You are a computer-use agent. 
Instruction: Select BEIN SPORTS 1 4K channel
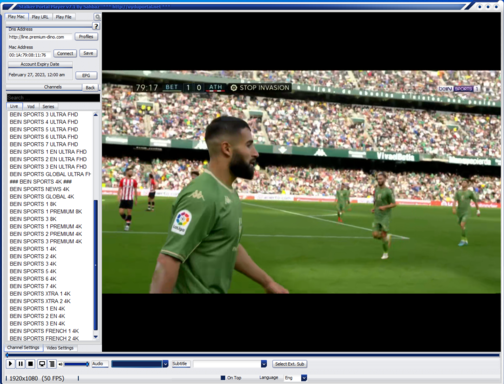(x=33, y=249)
